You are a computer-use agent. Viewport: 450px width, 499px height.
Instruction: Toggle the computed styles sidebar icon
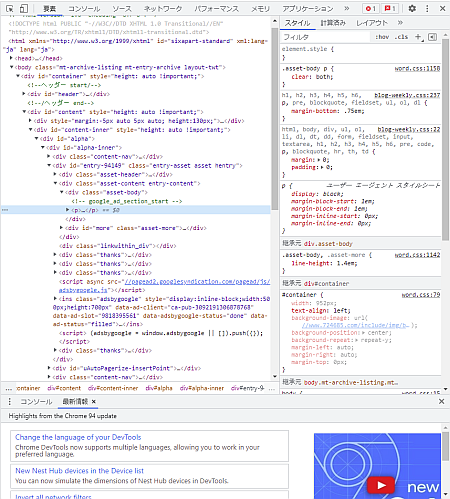[x=433, y=37]
